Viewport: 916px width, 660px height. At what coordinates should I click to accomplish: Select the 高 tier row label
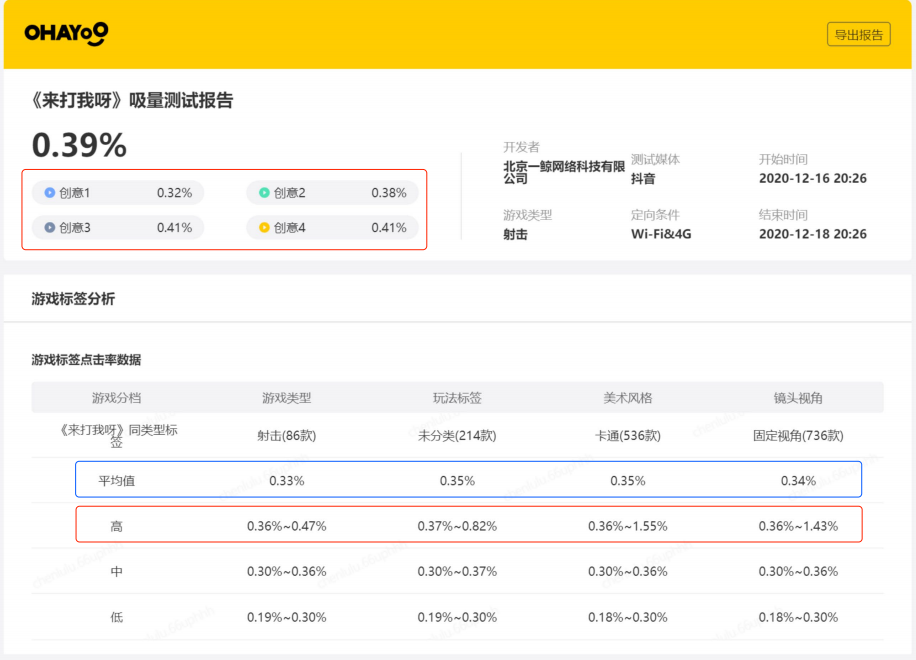(x=116, y=526)
